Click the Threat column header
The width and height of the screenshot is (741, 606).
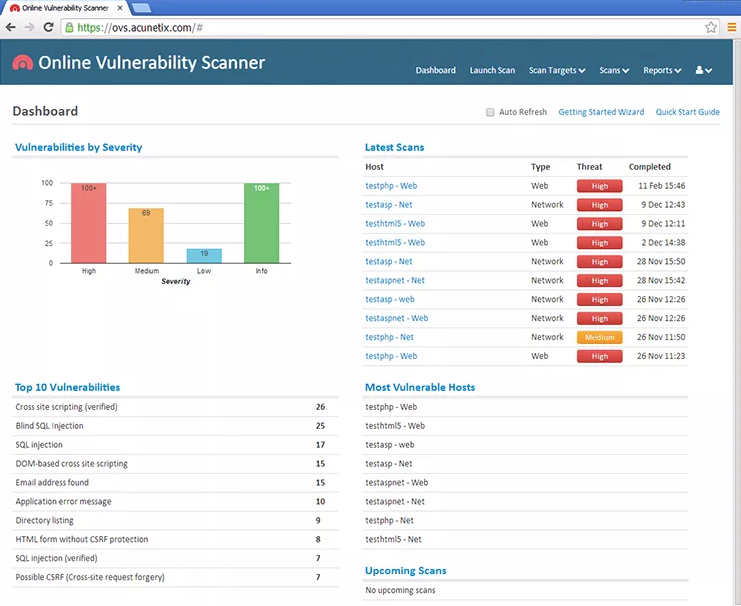pyautogui.click(x=589, y=167)
